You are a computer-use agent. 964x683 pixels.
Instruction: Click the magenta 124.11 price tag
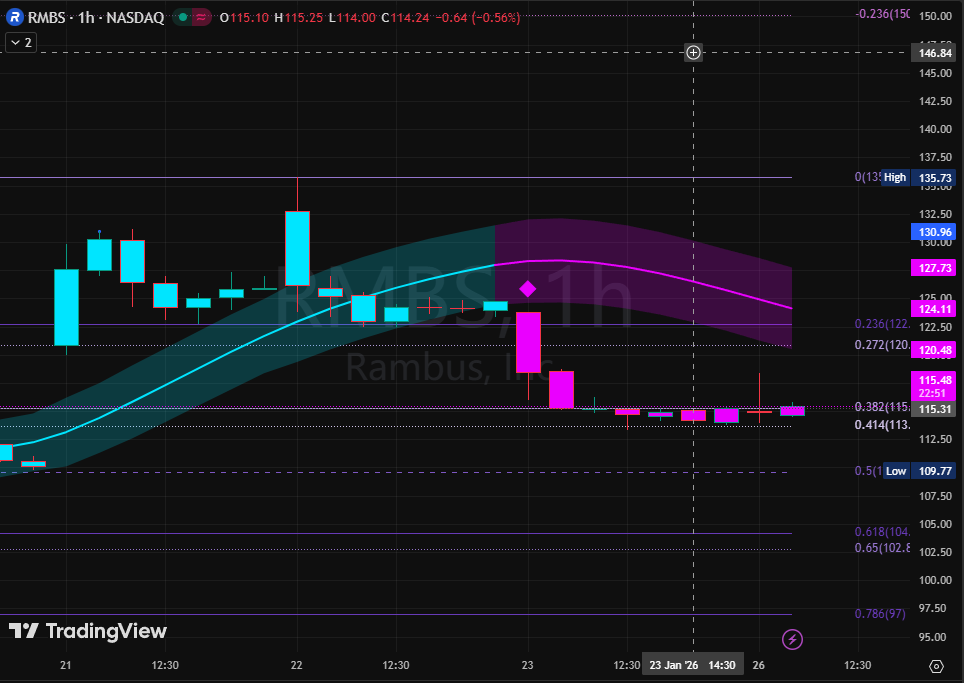(x=933, y=309)
